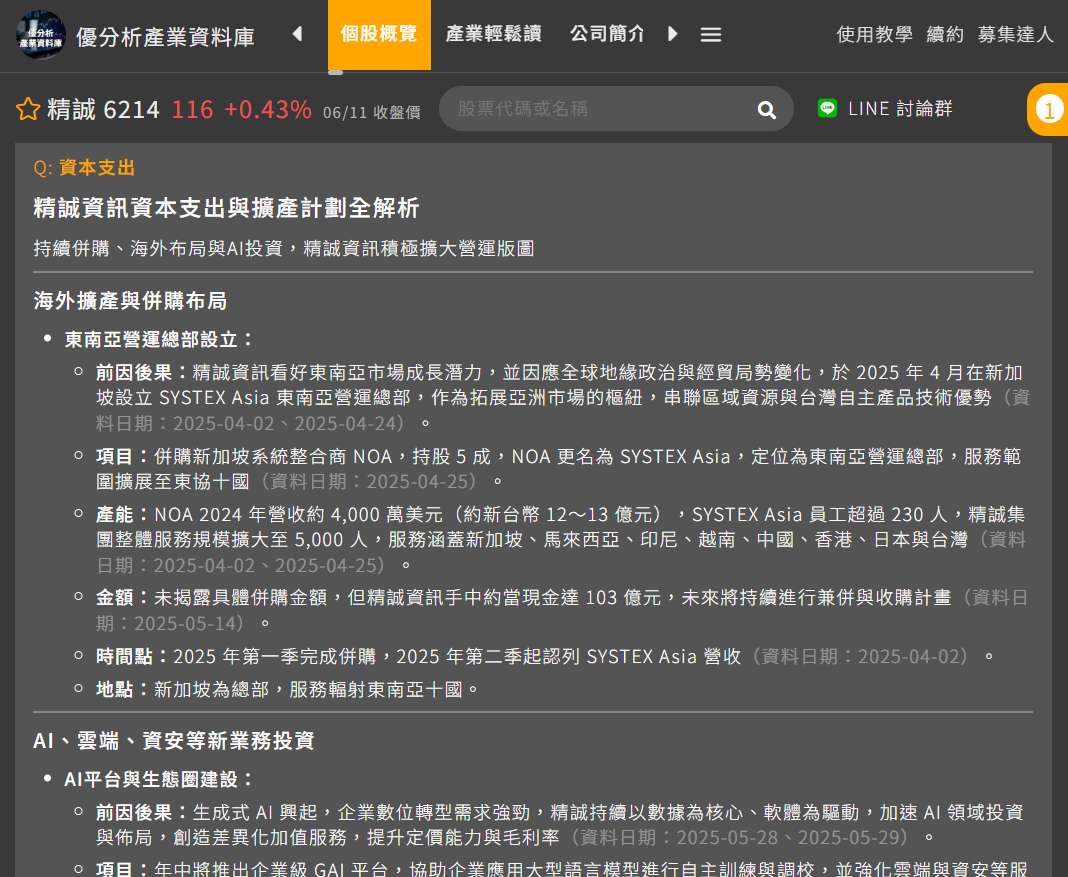Screen dimensions: 1068x877
Task: Click the magnifier search icon
Action: click(x=766, y=110)
